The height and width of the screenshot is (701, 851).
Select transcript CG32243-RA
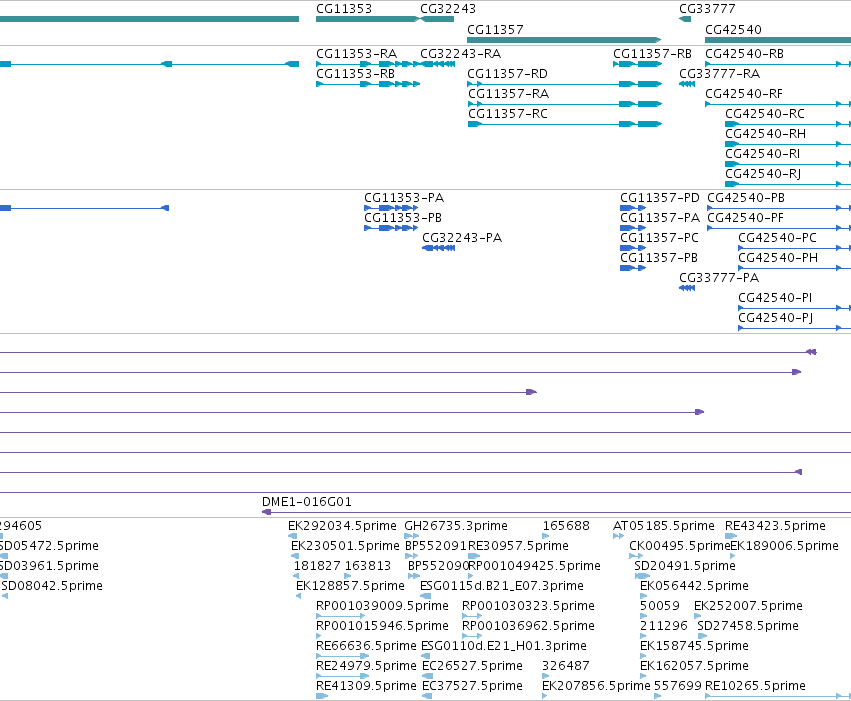coord(461,54)
